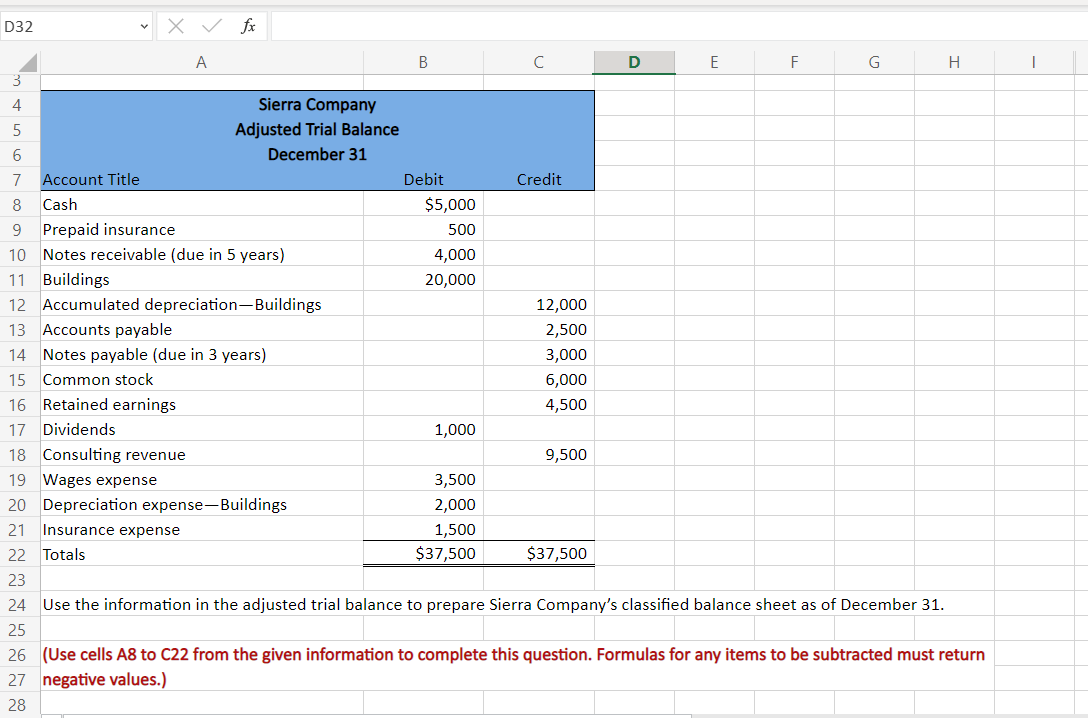Image resolution: width=1088 pixels, height=718 pixels.
Task: Click the Cash debit cell $5,000
Action: [423, 205]
